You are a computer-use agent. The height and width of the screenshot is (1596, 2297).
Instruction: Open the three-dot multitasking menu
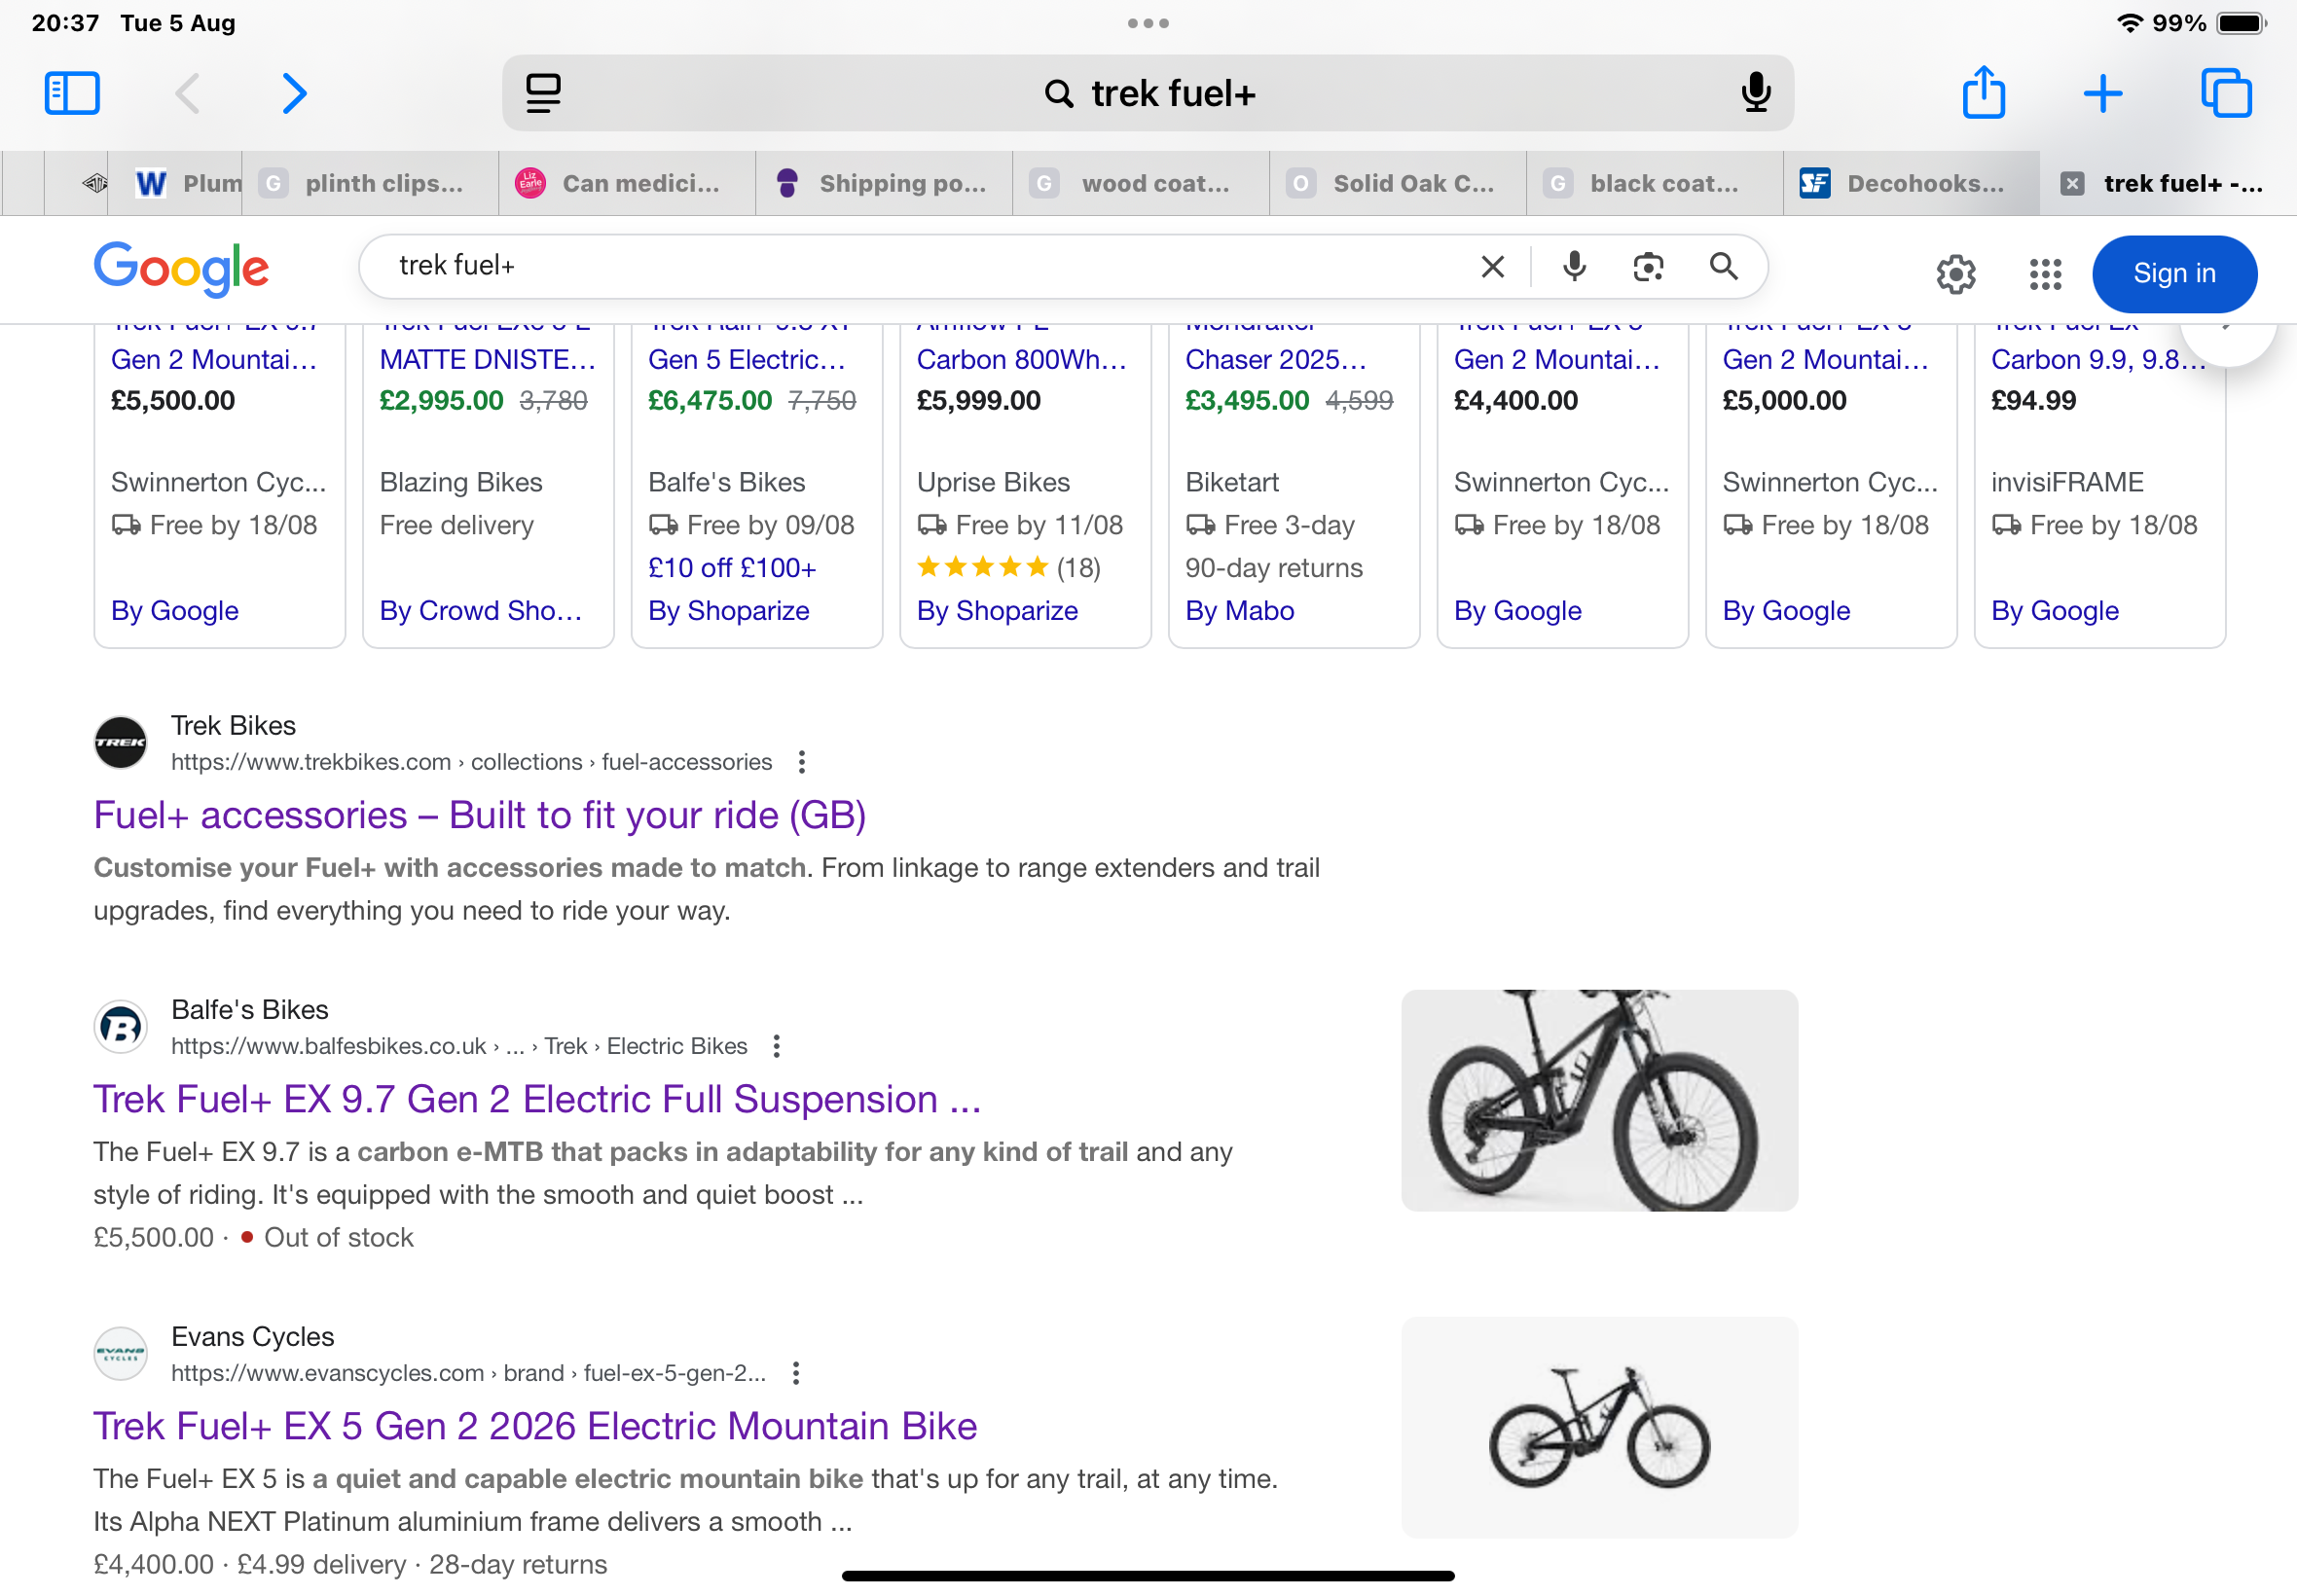coord(1148,23)
